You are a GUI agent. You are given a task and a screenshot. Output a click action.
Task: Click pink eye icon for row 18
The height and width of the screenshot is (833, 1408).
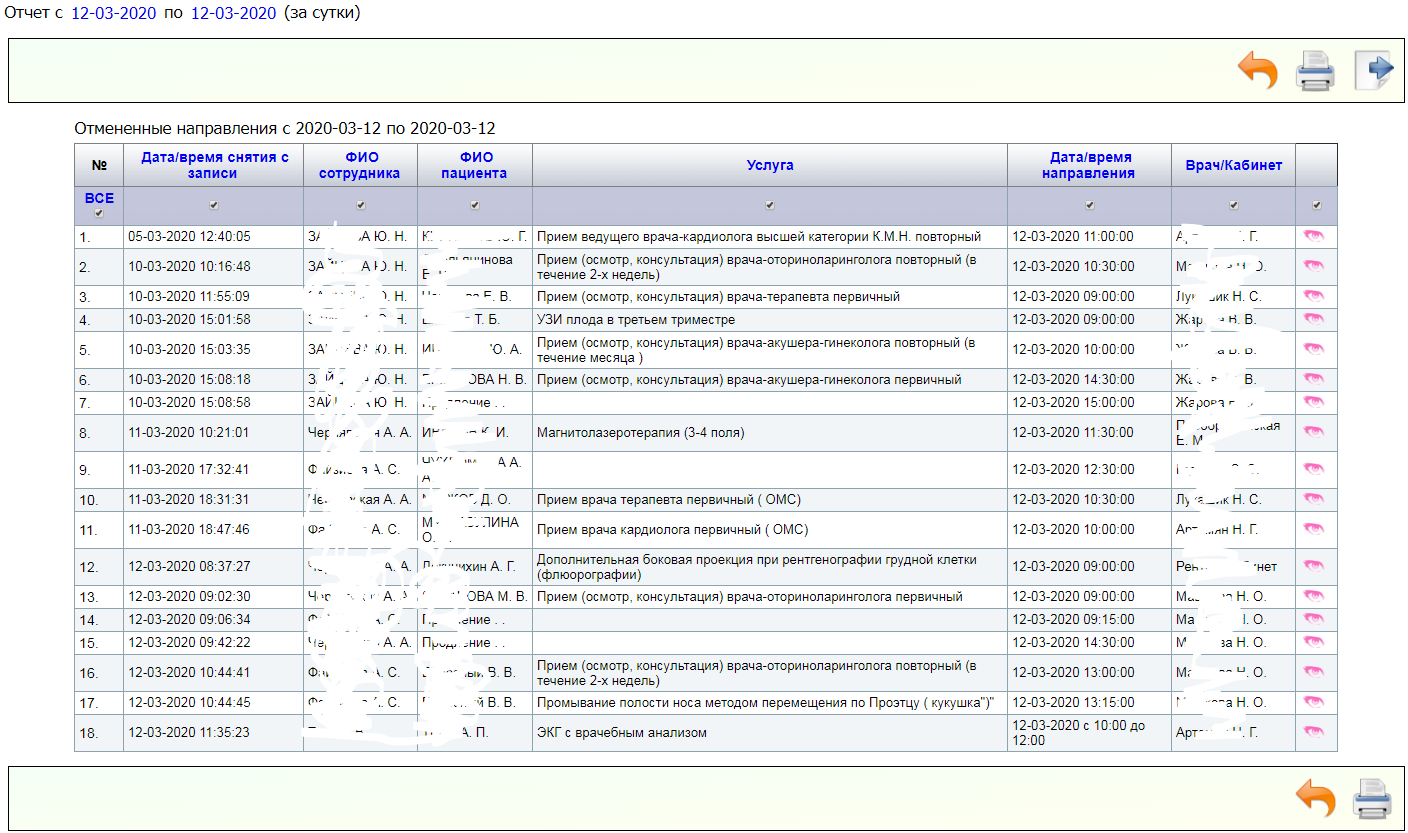pyautogui.click(x=1314, y=732)
